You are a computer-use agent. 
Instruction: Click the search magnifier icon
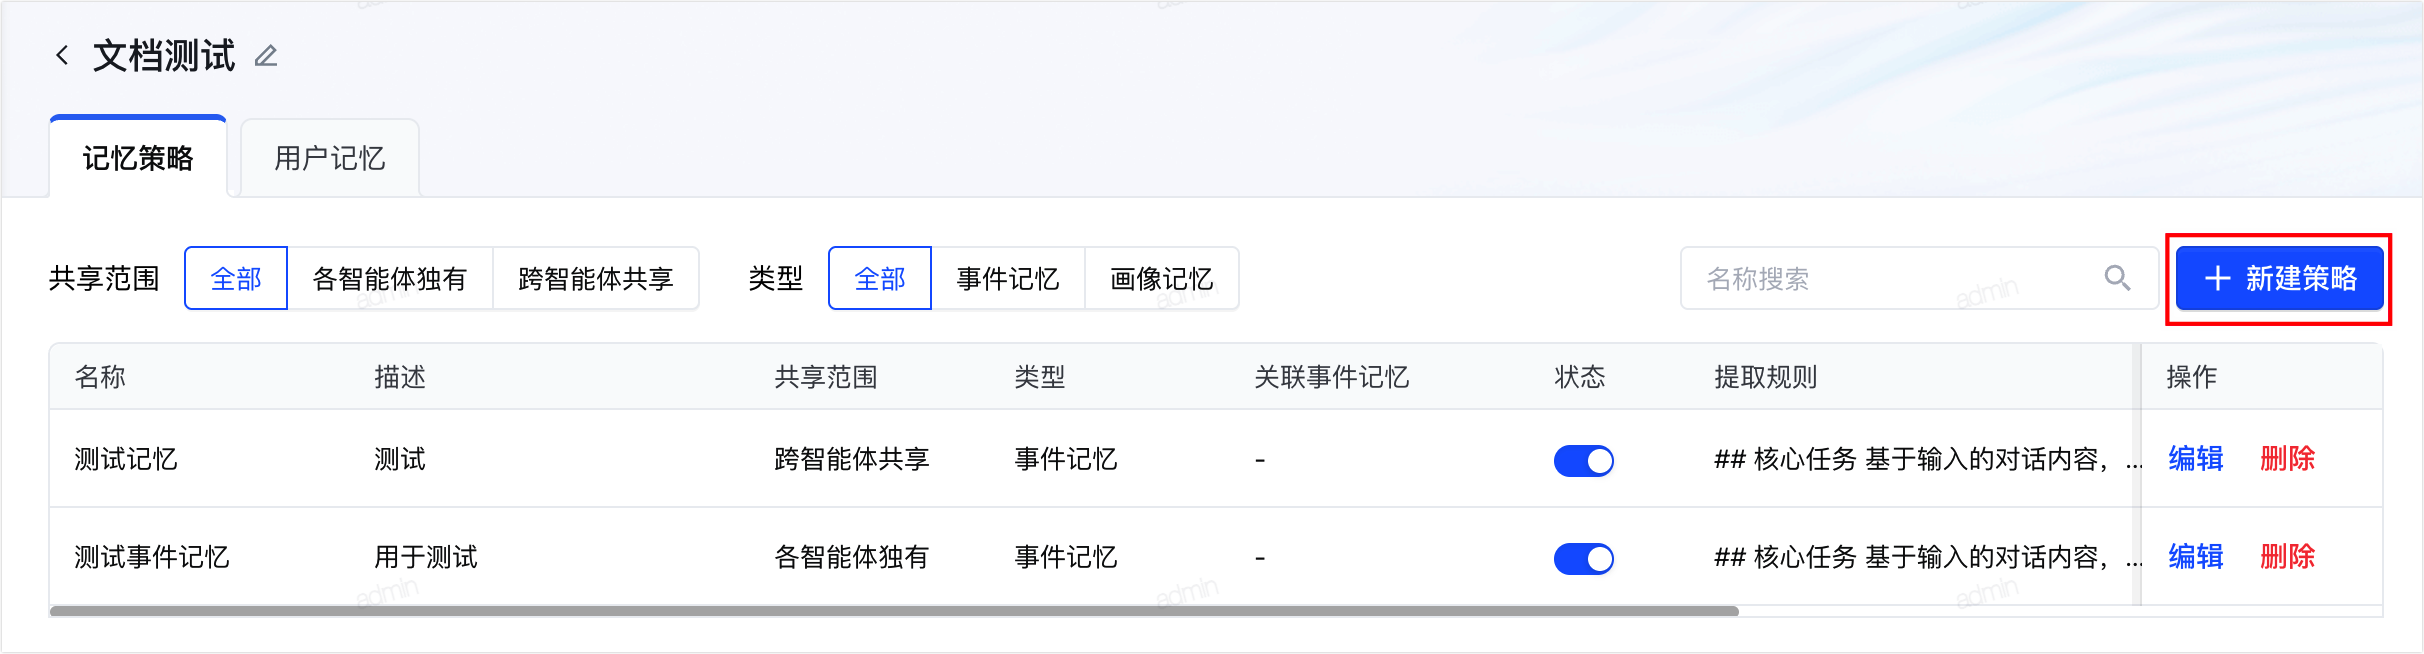pyautogui.click(x=2117, y=278)
